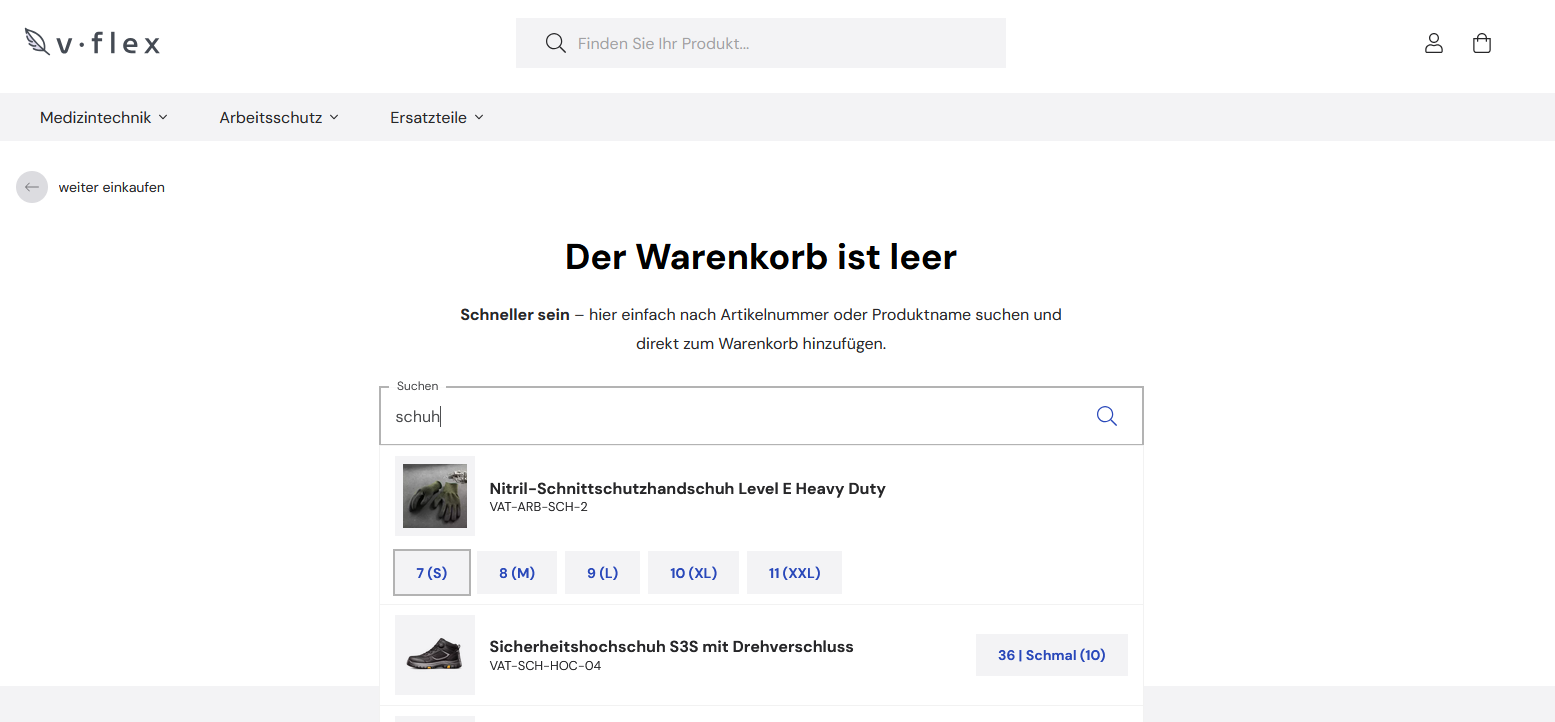Viewport: 1555px width, 722px height.
Task: Click the weiter einkaufen link
Action: pyautogui.click(x=112, y=187)
